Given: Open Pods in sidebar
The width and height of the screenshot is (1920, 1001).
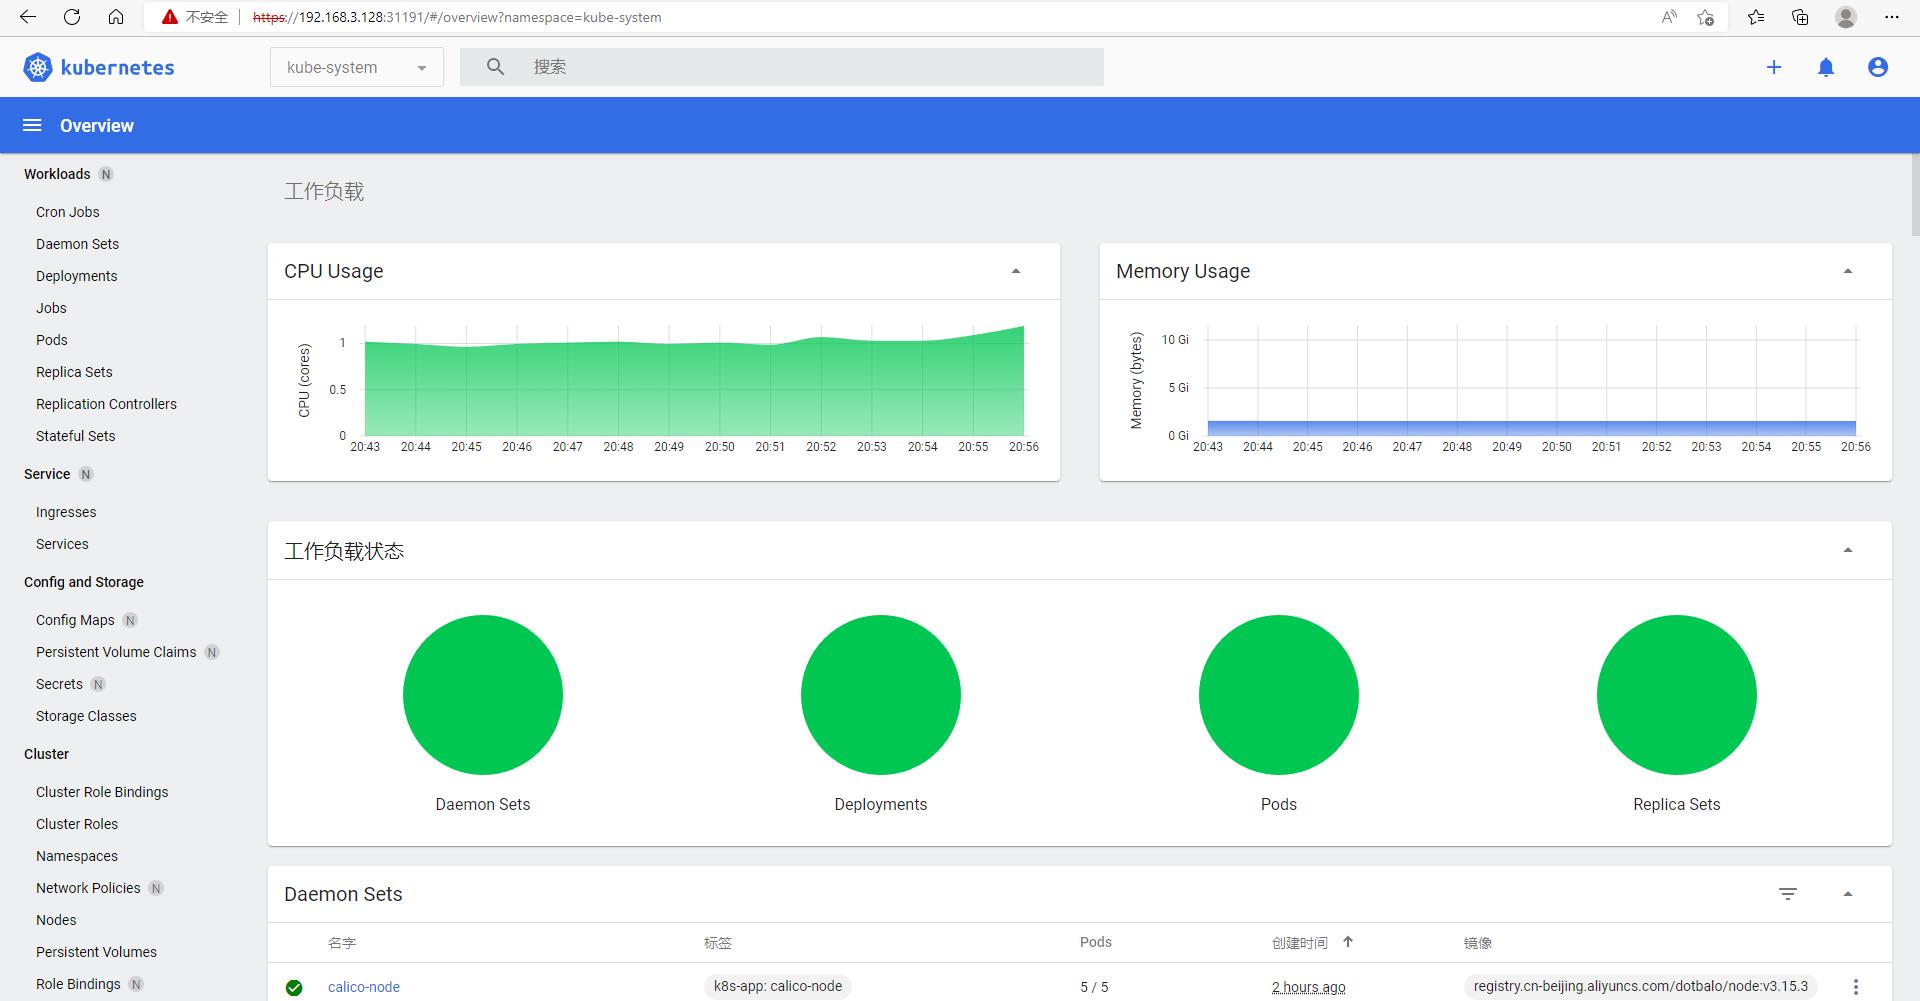Looking at the screenshot, I should (52, 340).
